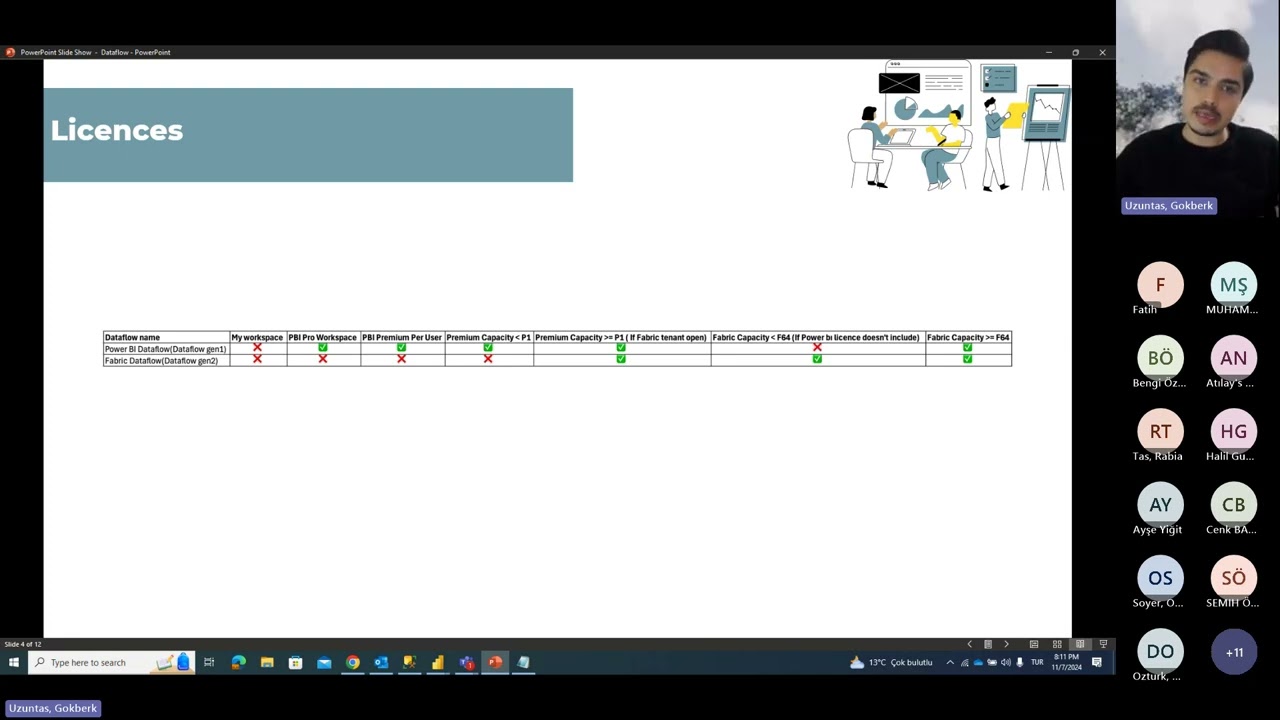The image size is (1280, 720).
Task: Switch to Slide Sorter view
Action: tap(1057, 644)
